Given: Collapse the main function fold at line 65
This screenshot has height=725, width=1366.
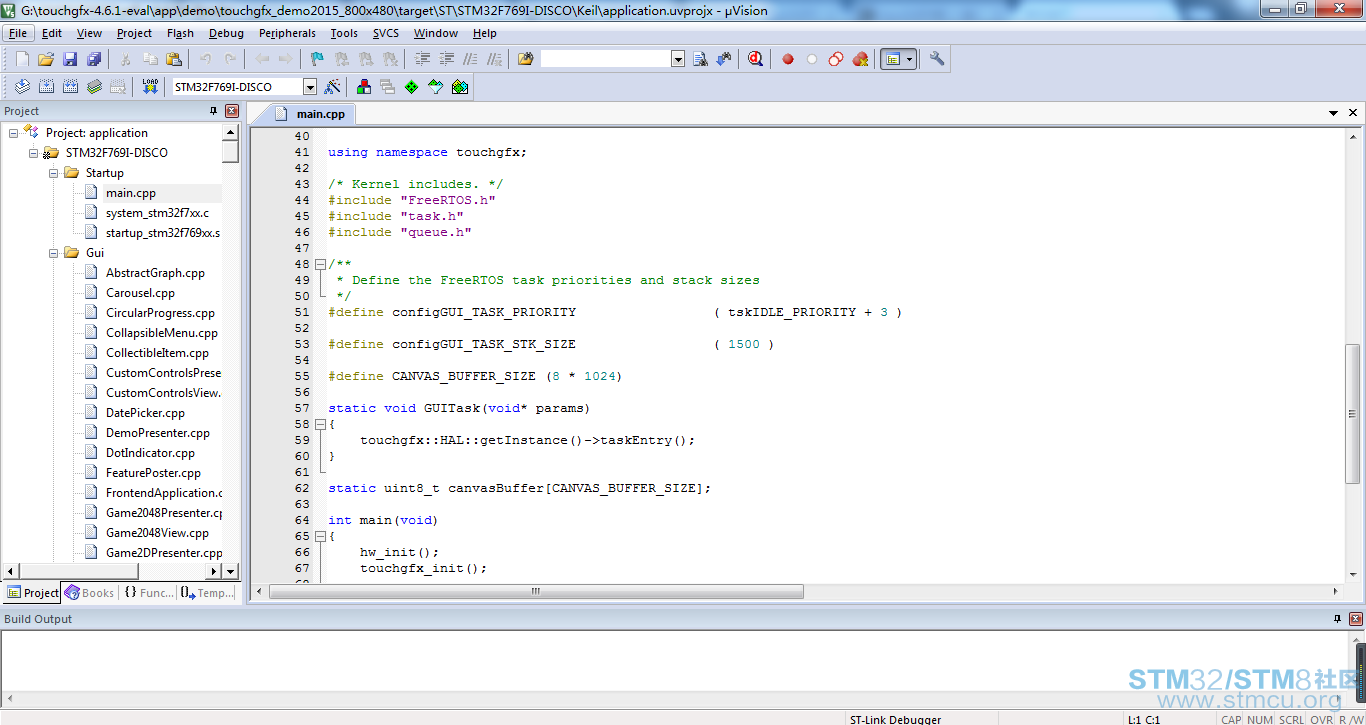Looking at the screenshot, I should point(320,536).
